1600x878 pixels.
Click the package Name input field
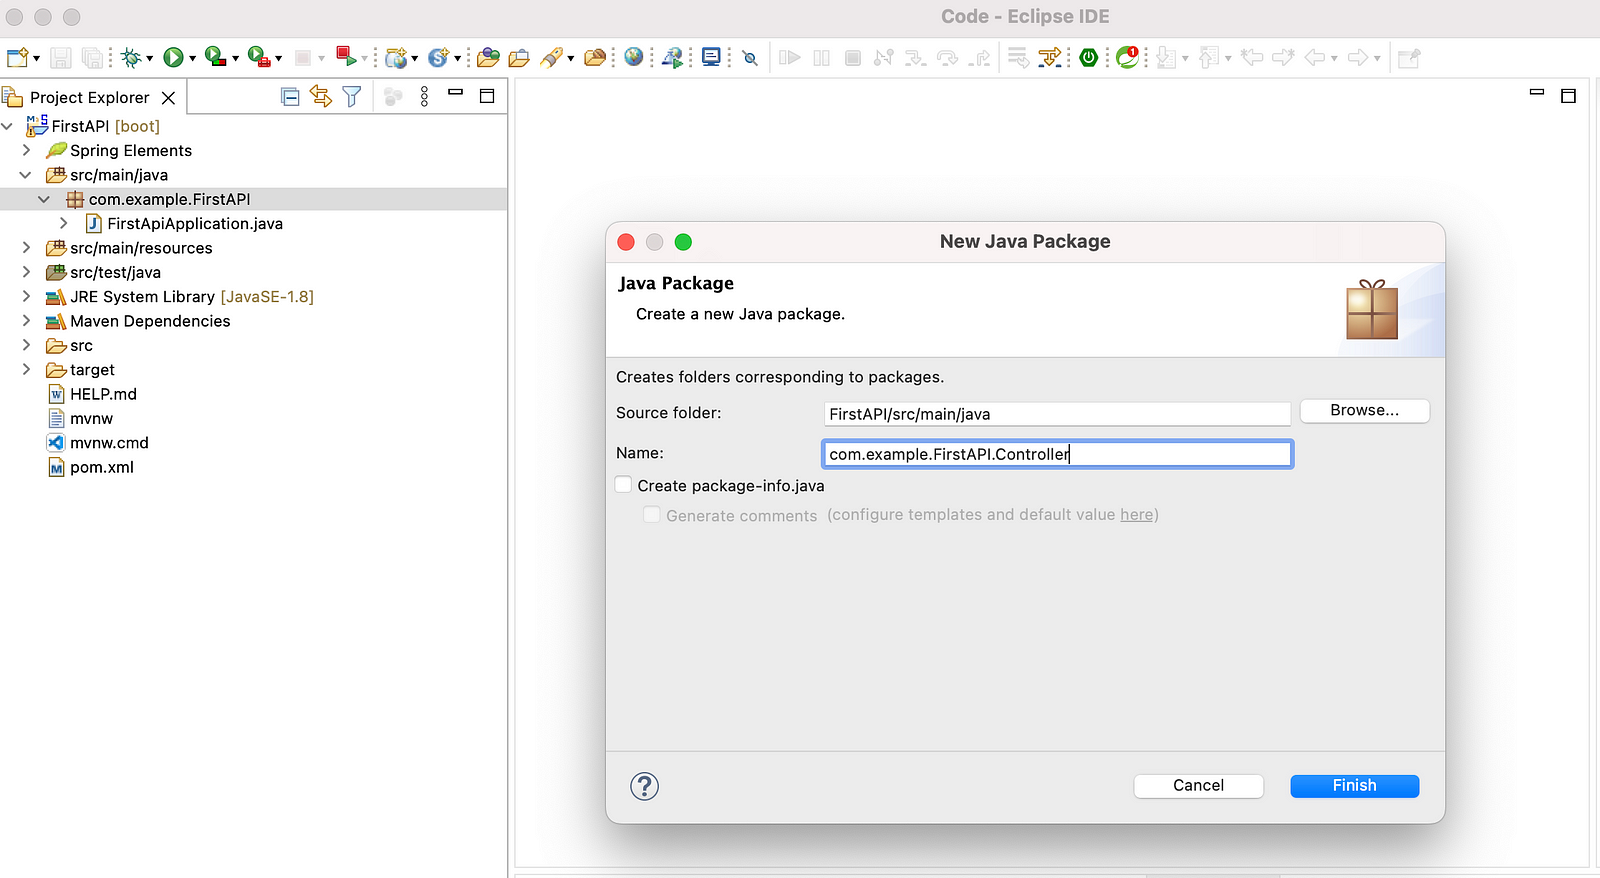tap(1057, 454)
